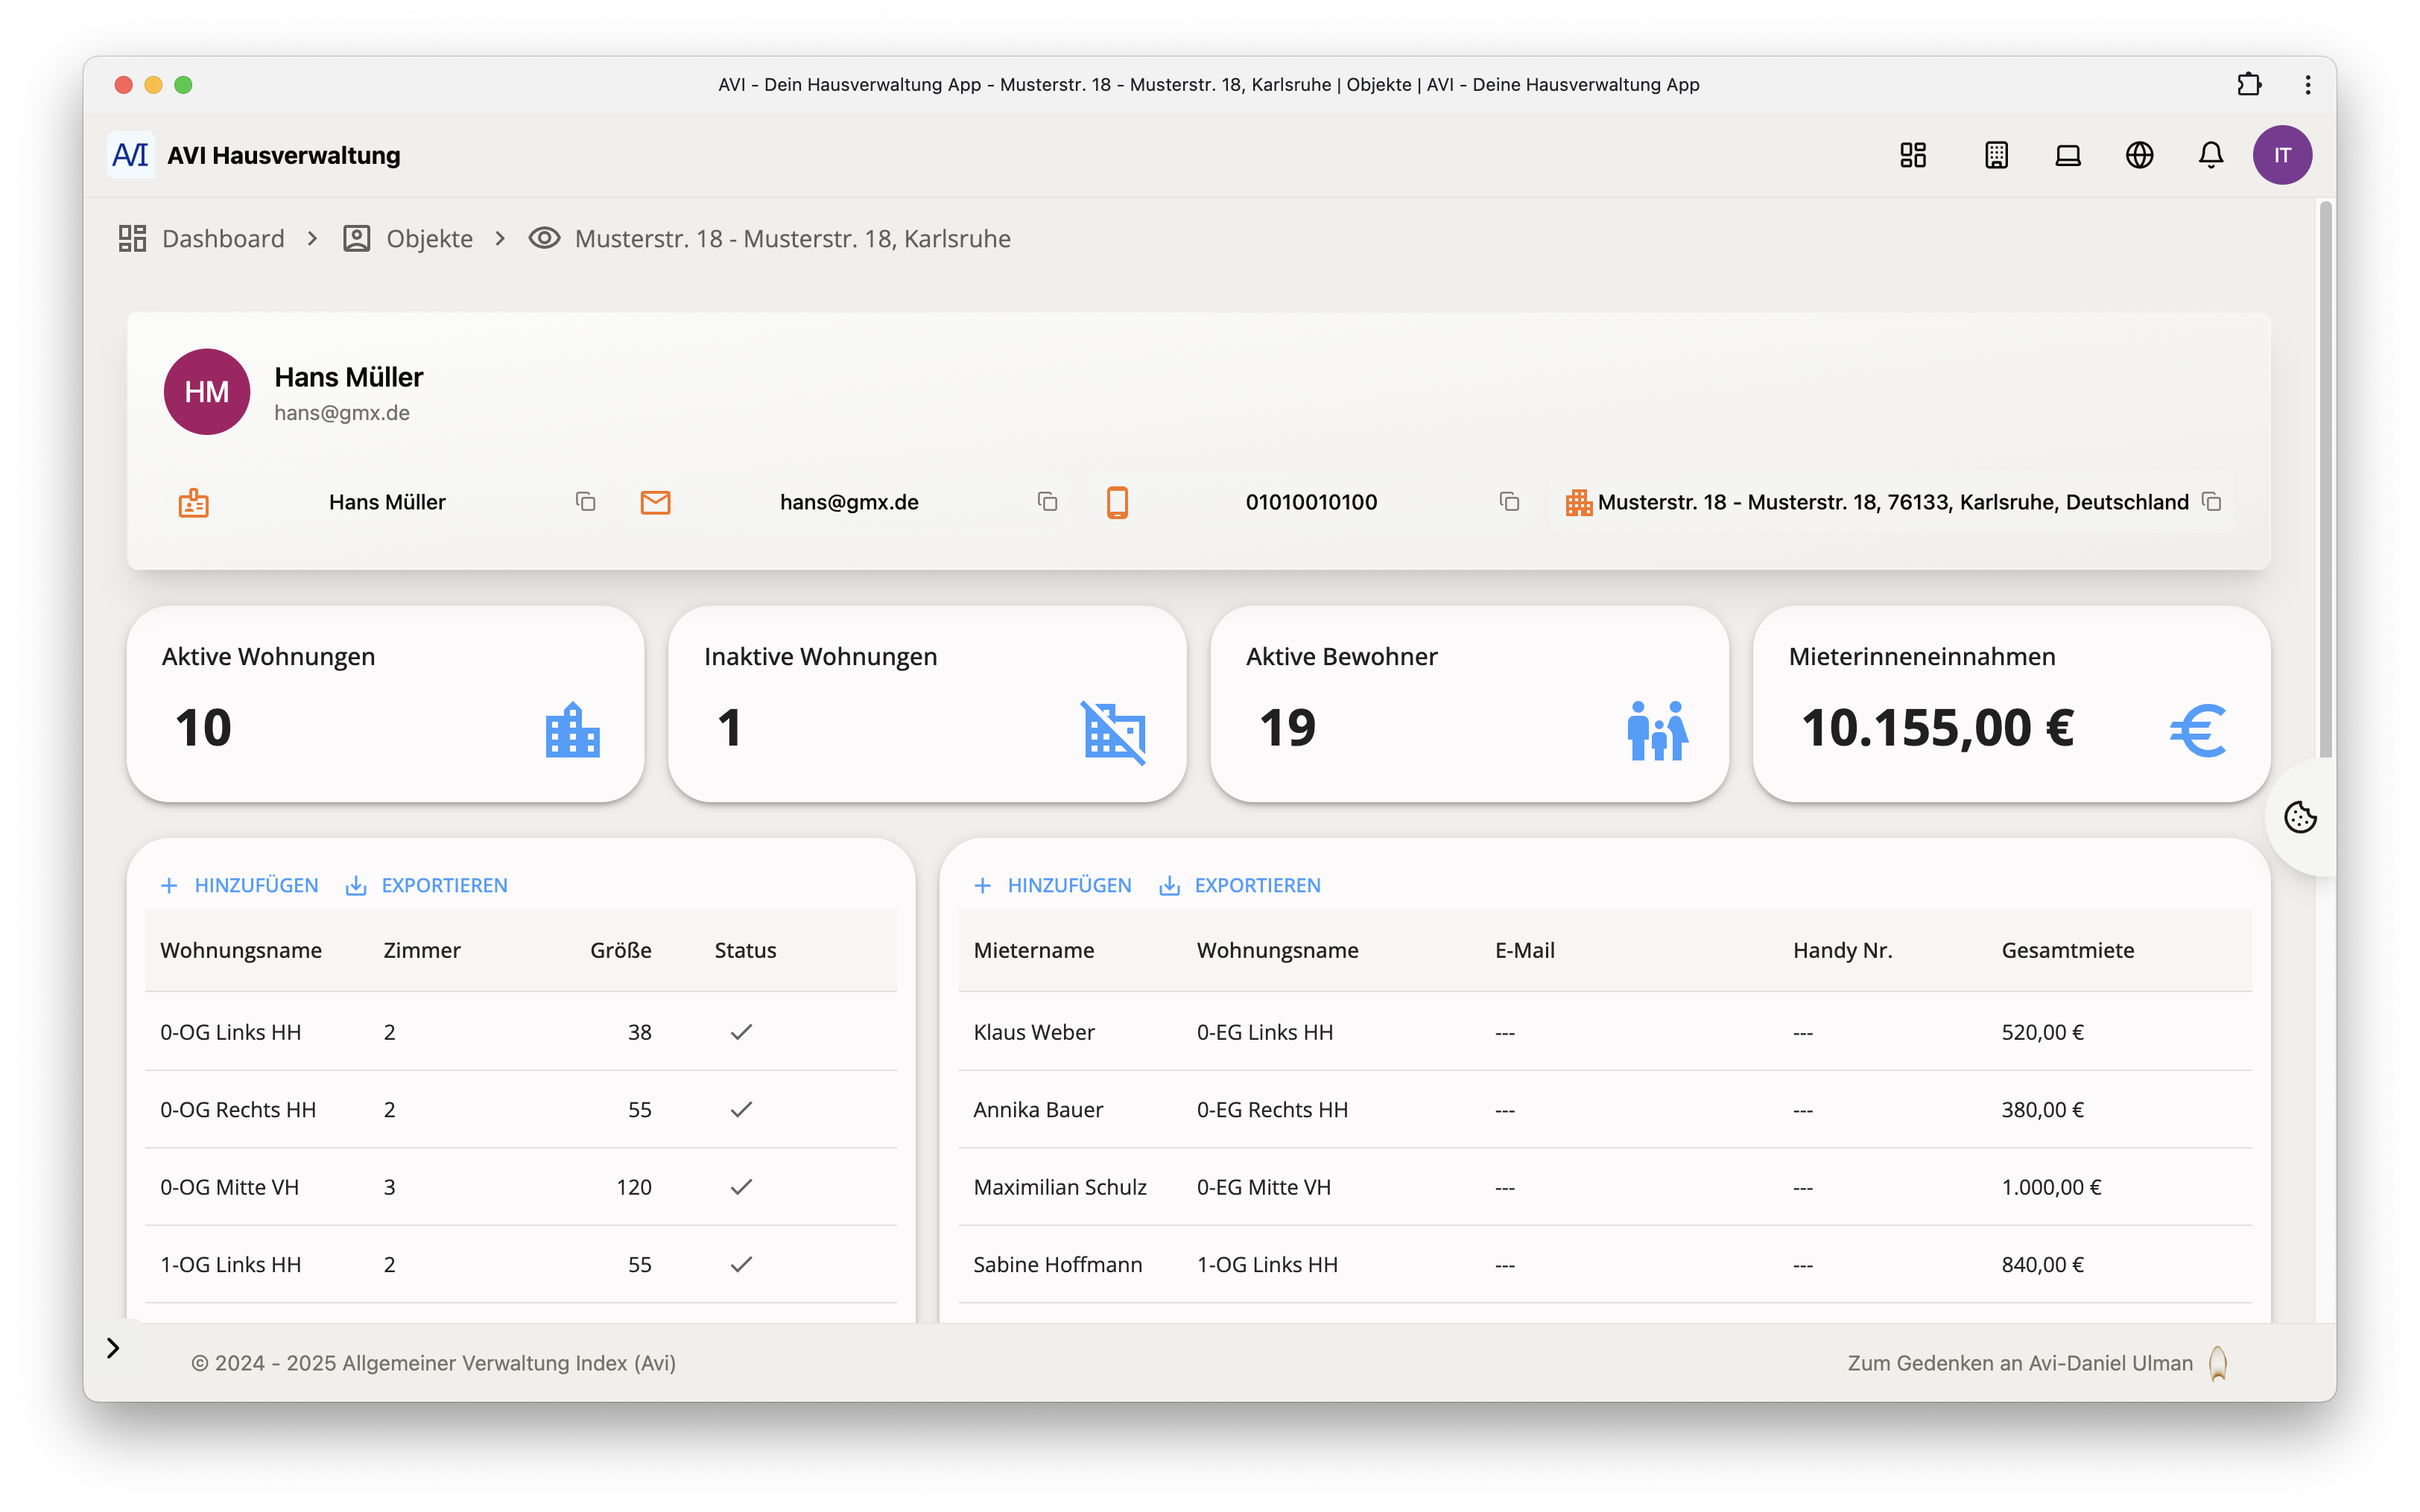Navigate to Objekte breadcrumb
The height and width of the screenshot is (1512, 2420).
(x=429, y=239)
